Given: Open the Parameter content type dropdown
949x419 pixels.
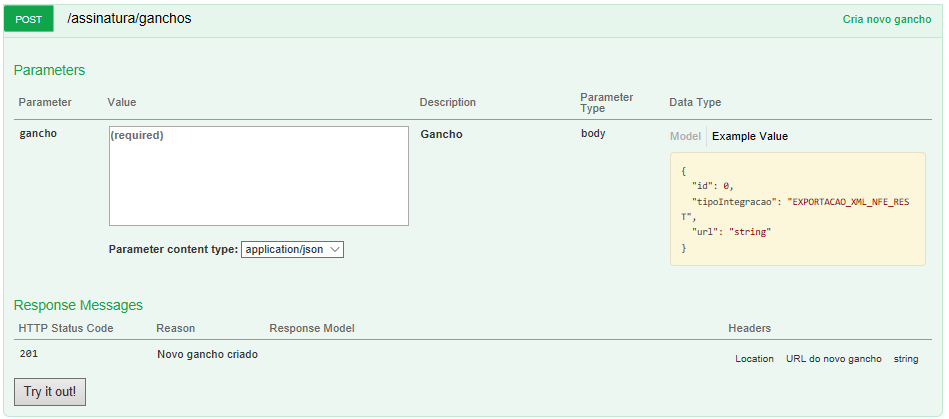Looking at the screenshot, I should coord(292,249).
